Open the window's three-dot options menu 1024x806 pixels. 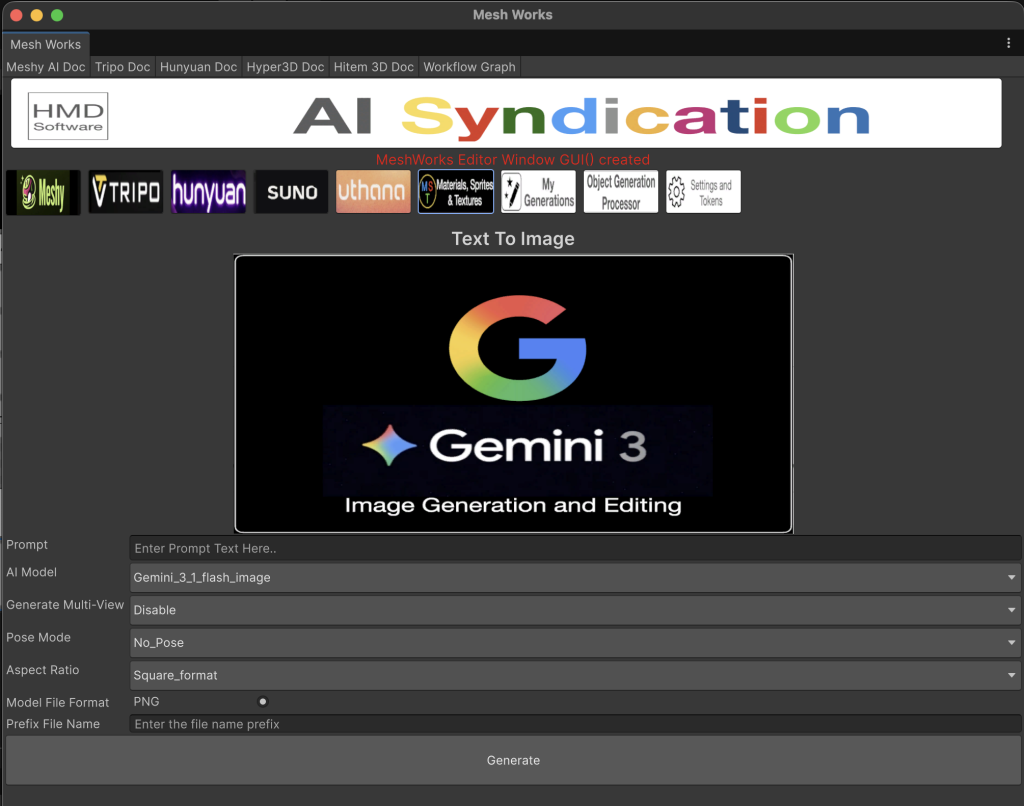pos(1008,43)
